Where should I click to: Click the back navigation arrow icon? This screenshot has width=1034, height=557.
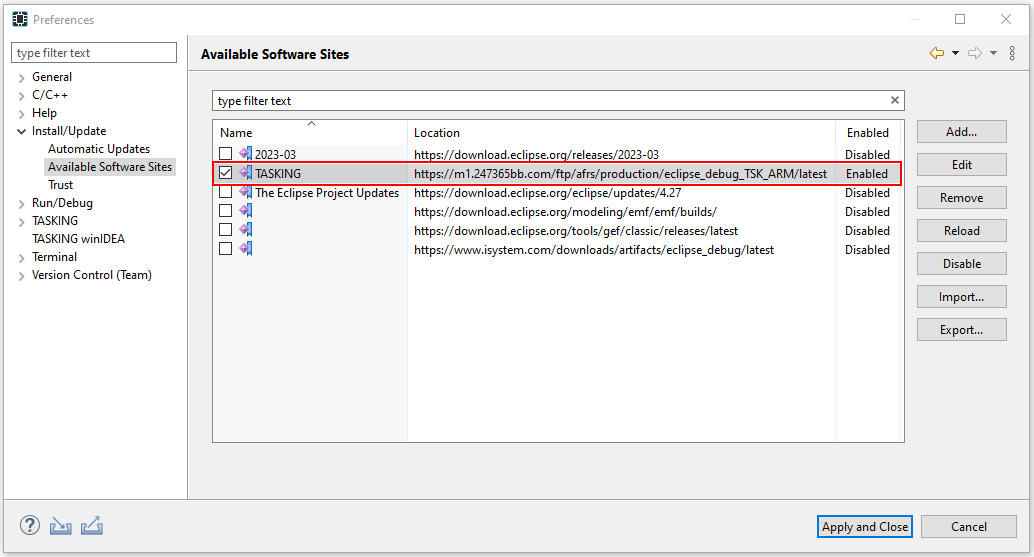[936, 53]
